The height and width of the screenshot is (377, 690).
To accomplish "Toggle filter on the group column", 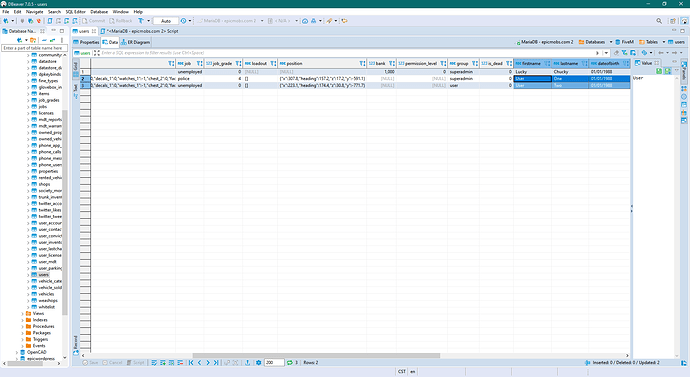I will click(x=475, y=63).
